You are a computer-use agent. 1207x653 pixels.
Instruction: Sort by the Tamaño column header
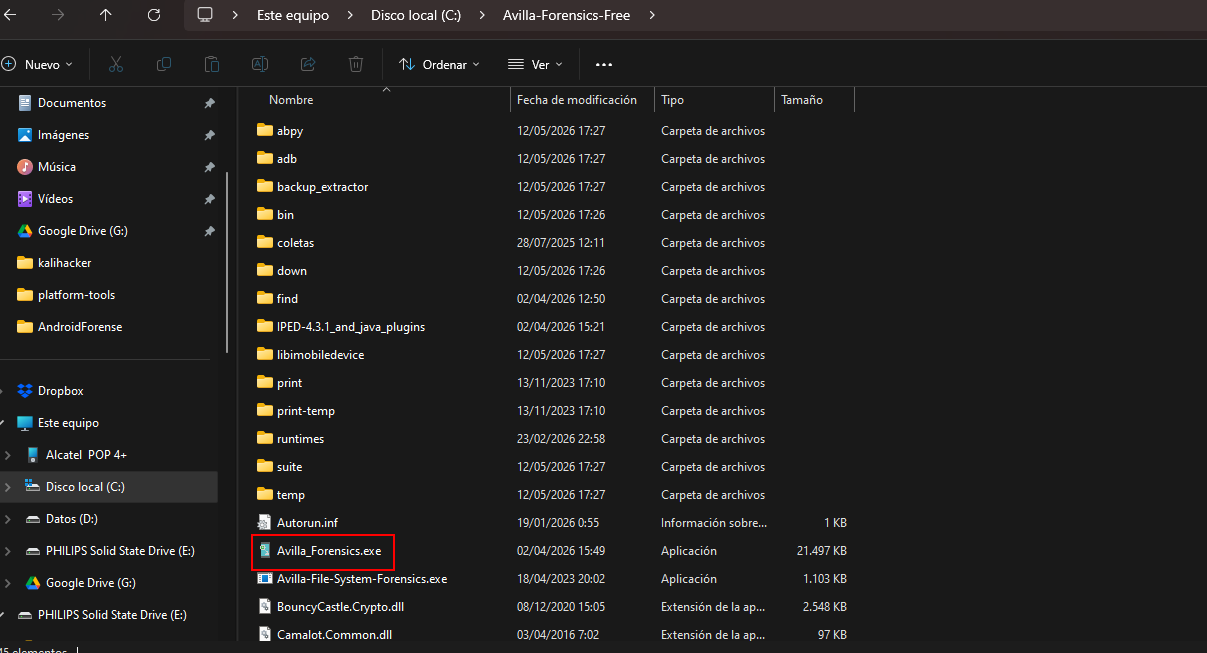(802, 100)
